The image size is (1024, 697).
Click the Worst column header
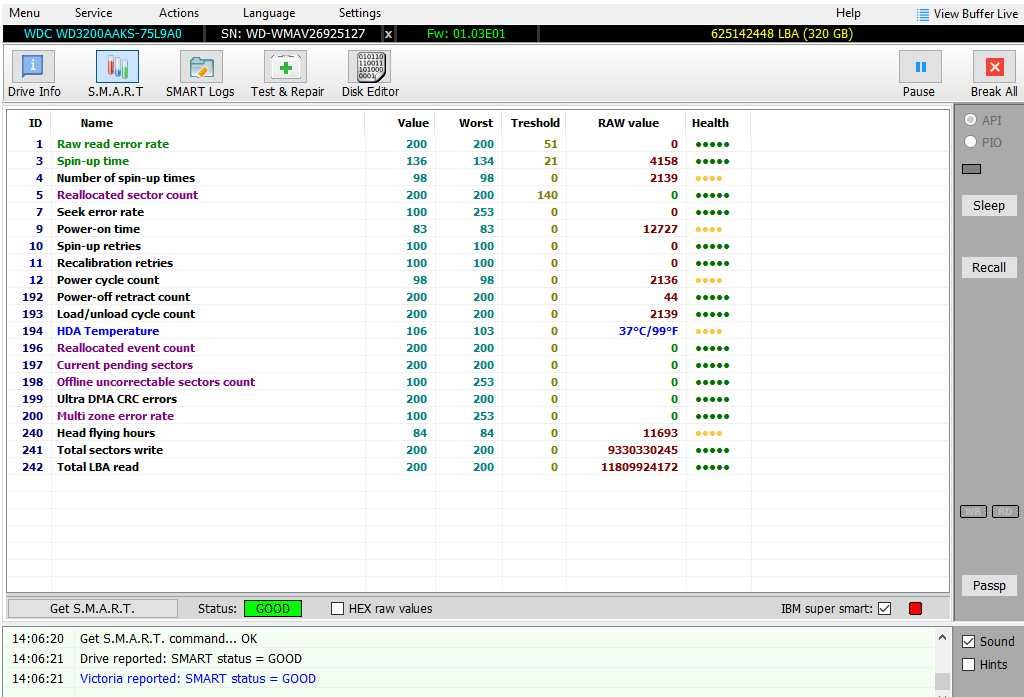(475, 123)
